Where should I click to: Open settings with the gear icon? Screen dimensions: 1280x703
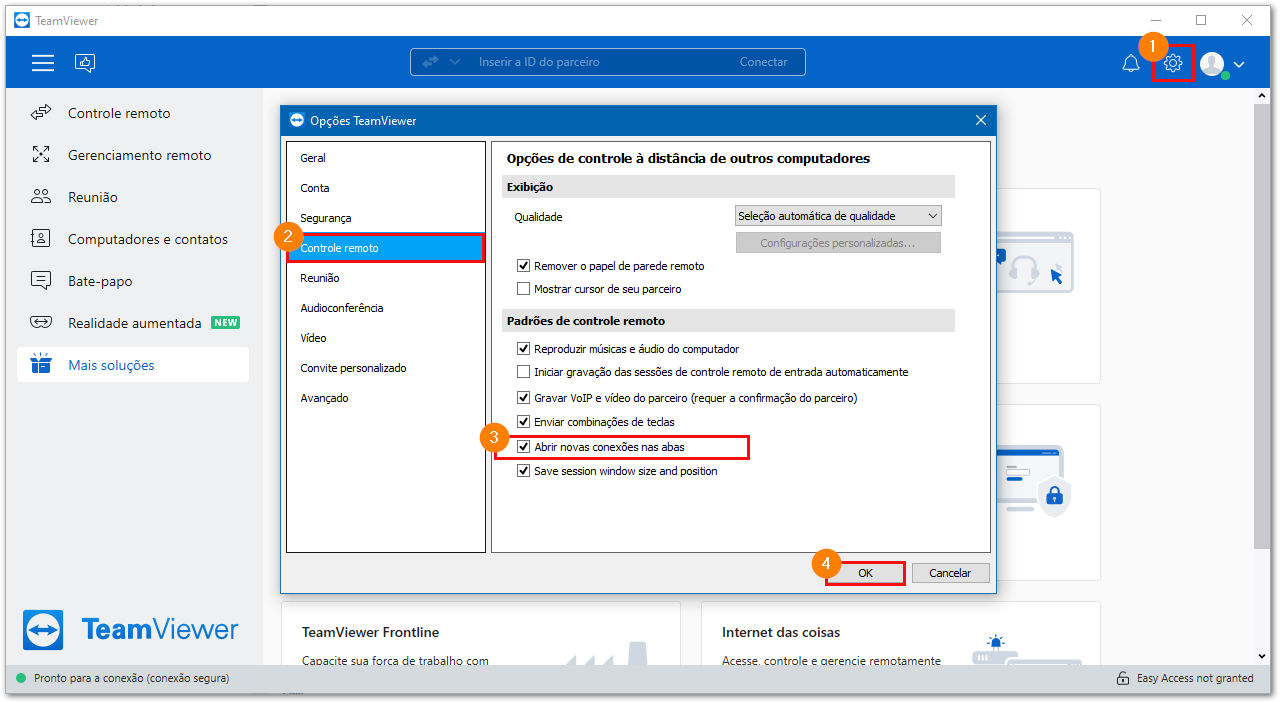point(1173,64)
